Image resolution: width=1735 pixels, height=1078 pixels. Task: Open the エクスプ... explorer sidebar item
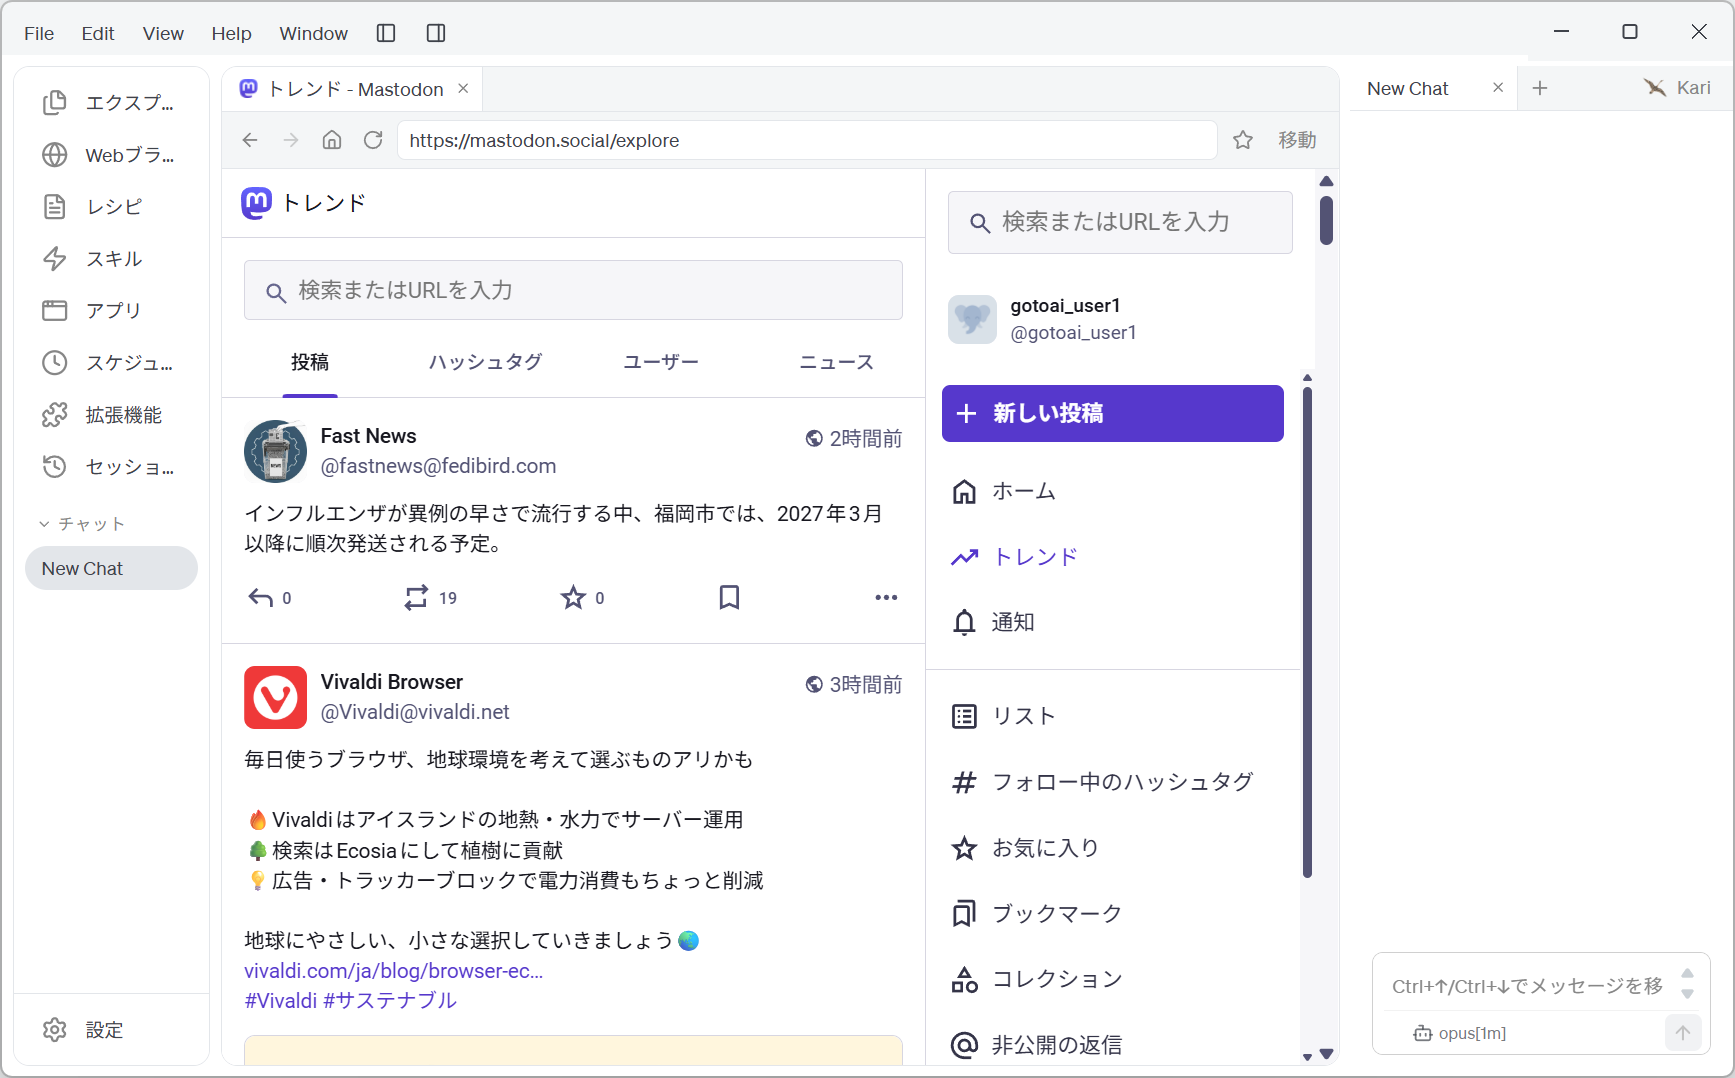click(111, 102)
